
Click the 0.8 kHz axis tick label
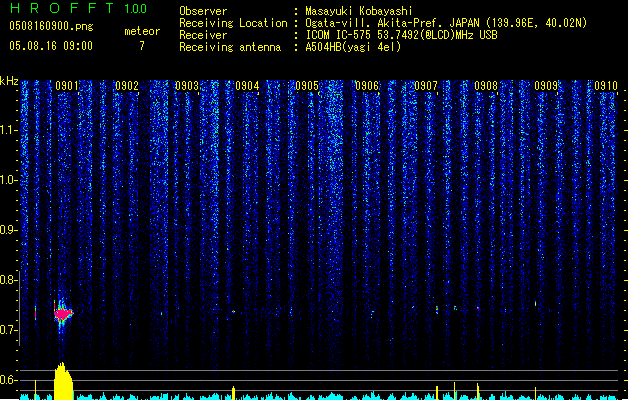8,280
